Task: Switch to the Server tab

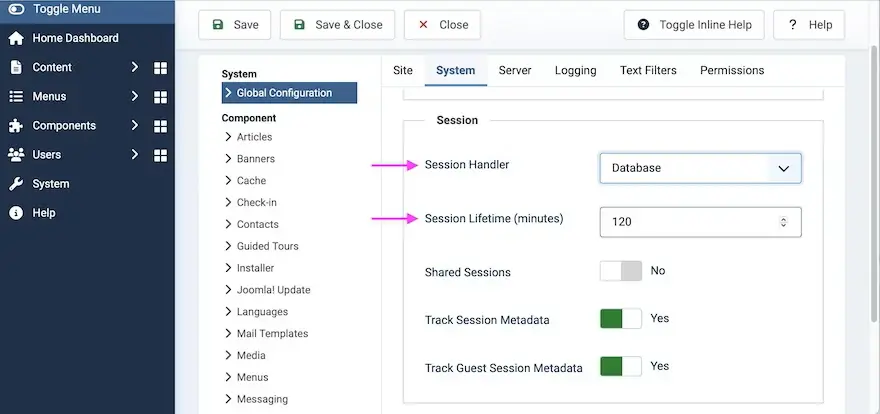Action: pos(515,71)
